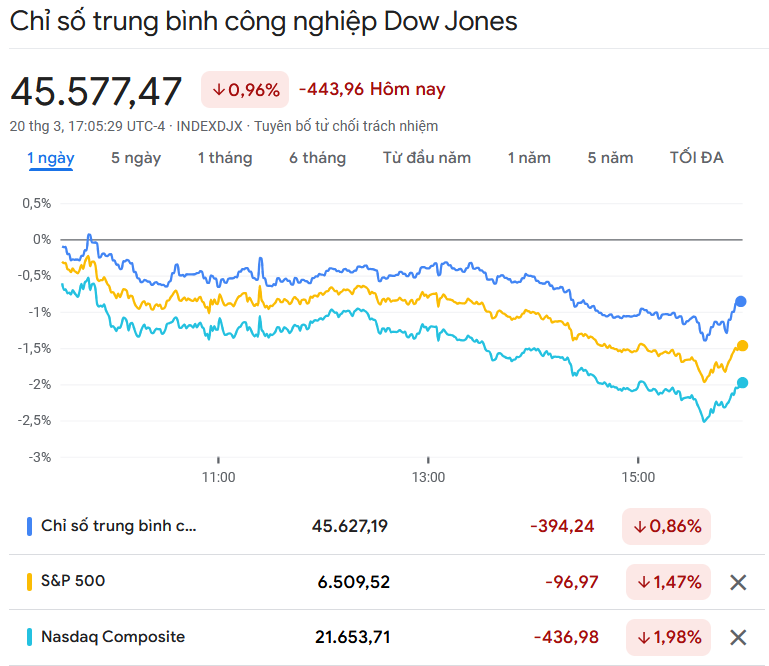Click the yellow S&P 500 legend color marker

[30, 581]
